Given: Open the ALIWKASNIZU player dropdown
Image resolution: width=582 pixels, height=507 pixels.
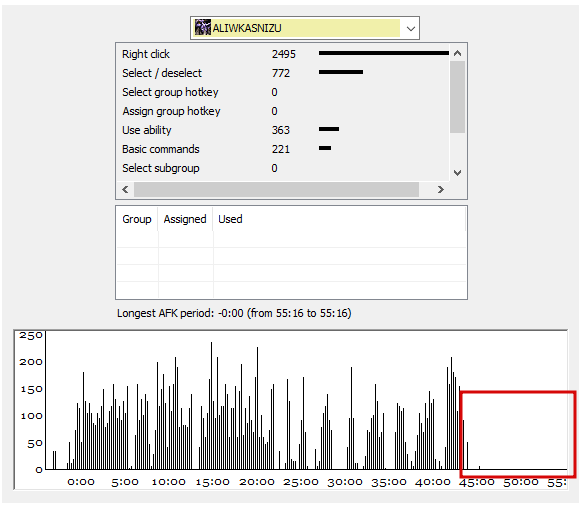Looking at the screenshot, I should coord(305,28).
